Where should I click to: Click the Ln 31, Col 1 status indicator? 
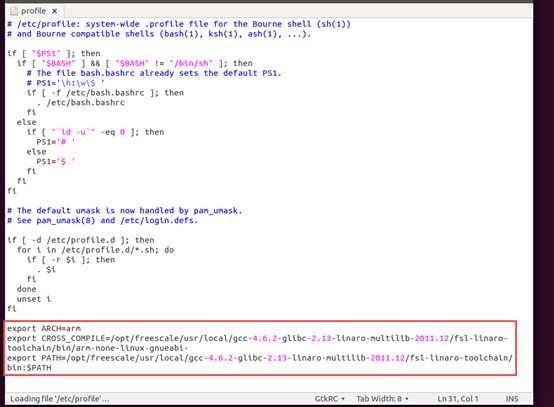point(458,399)
